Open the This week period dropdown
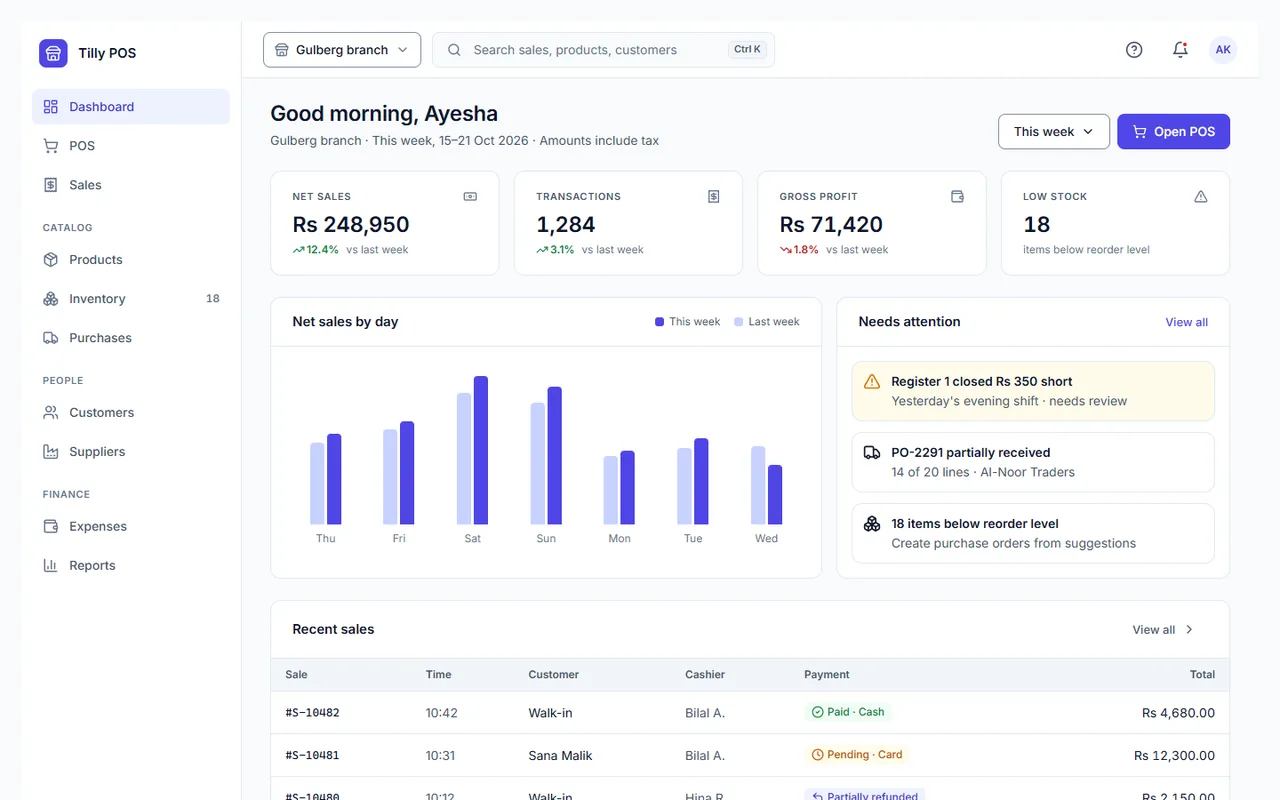1280x800 pixels. click(1054, 132)
